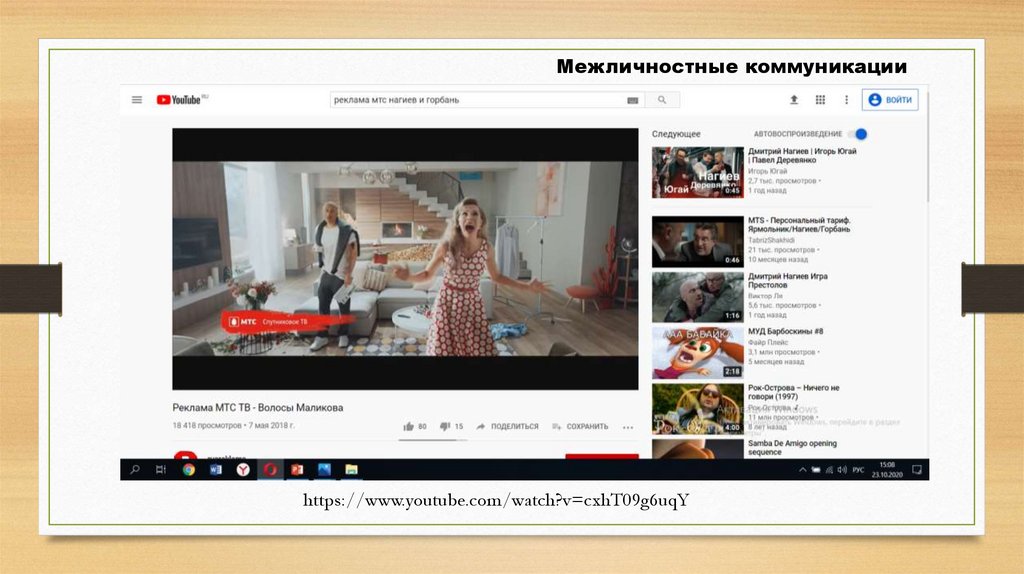Image resolution: width=1024 pixels, height=574 pixels.
Task: Open the more actions ellipsis under the video
Action: pyautogui.click(x=628, y=427)
